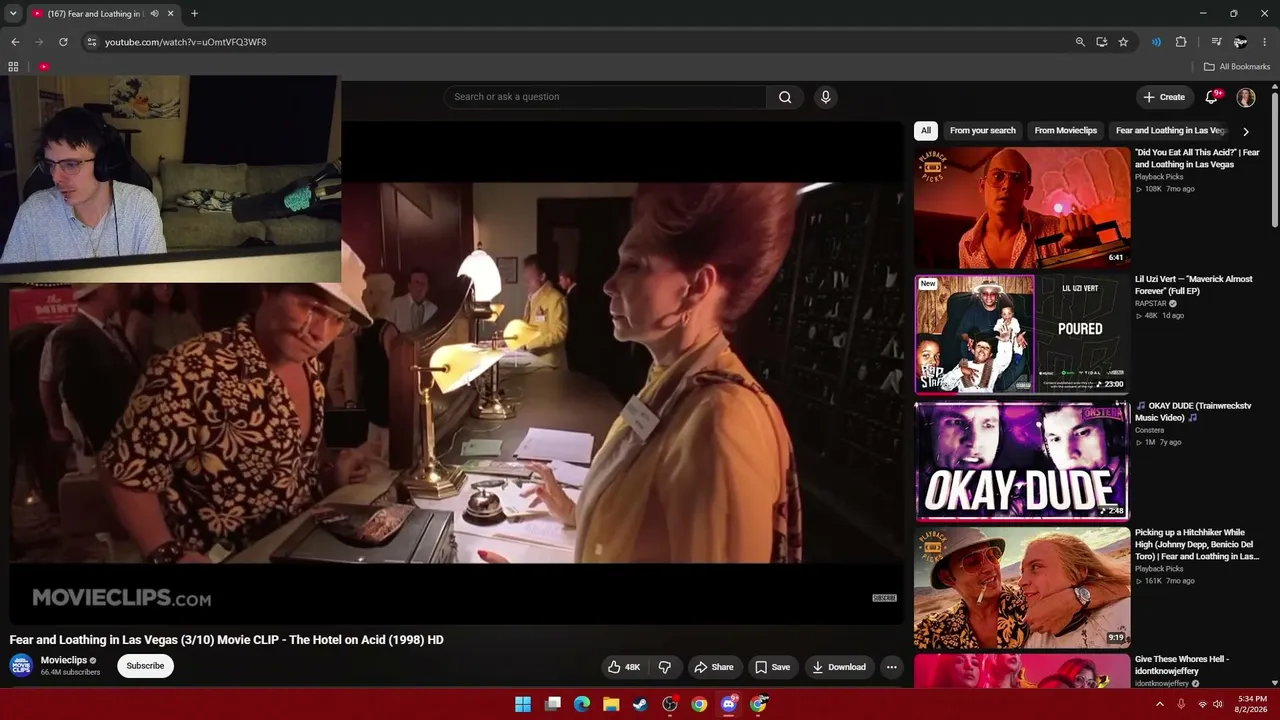This screenshot has width=1280, height=720.
Task: Open the OKAY DUDE video thumbnail
Action: coord(1022,461)
